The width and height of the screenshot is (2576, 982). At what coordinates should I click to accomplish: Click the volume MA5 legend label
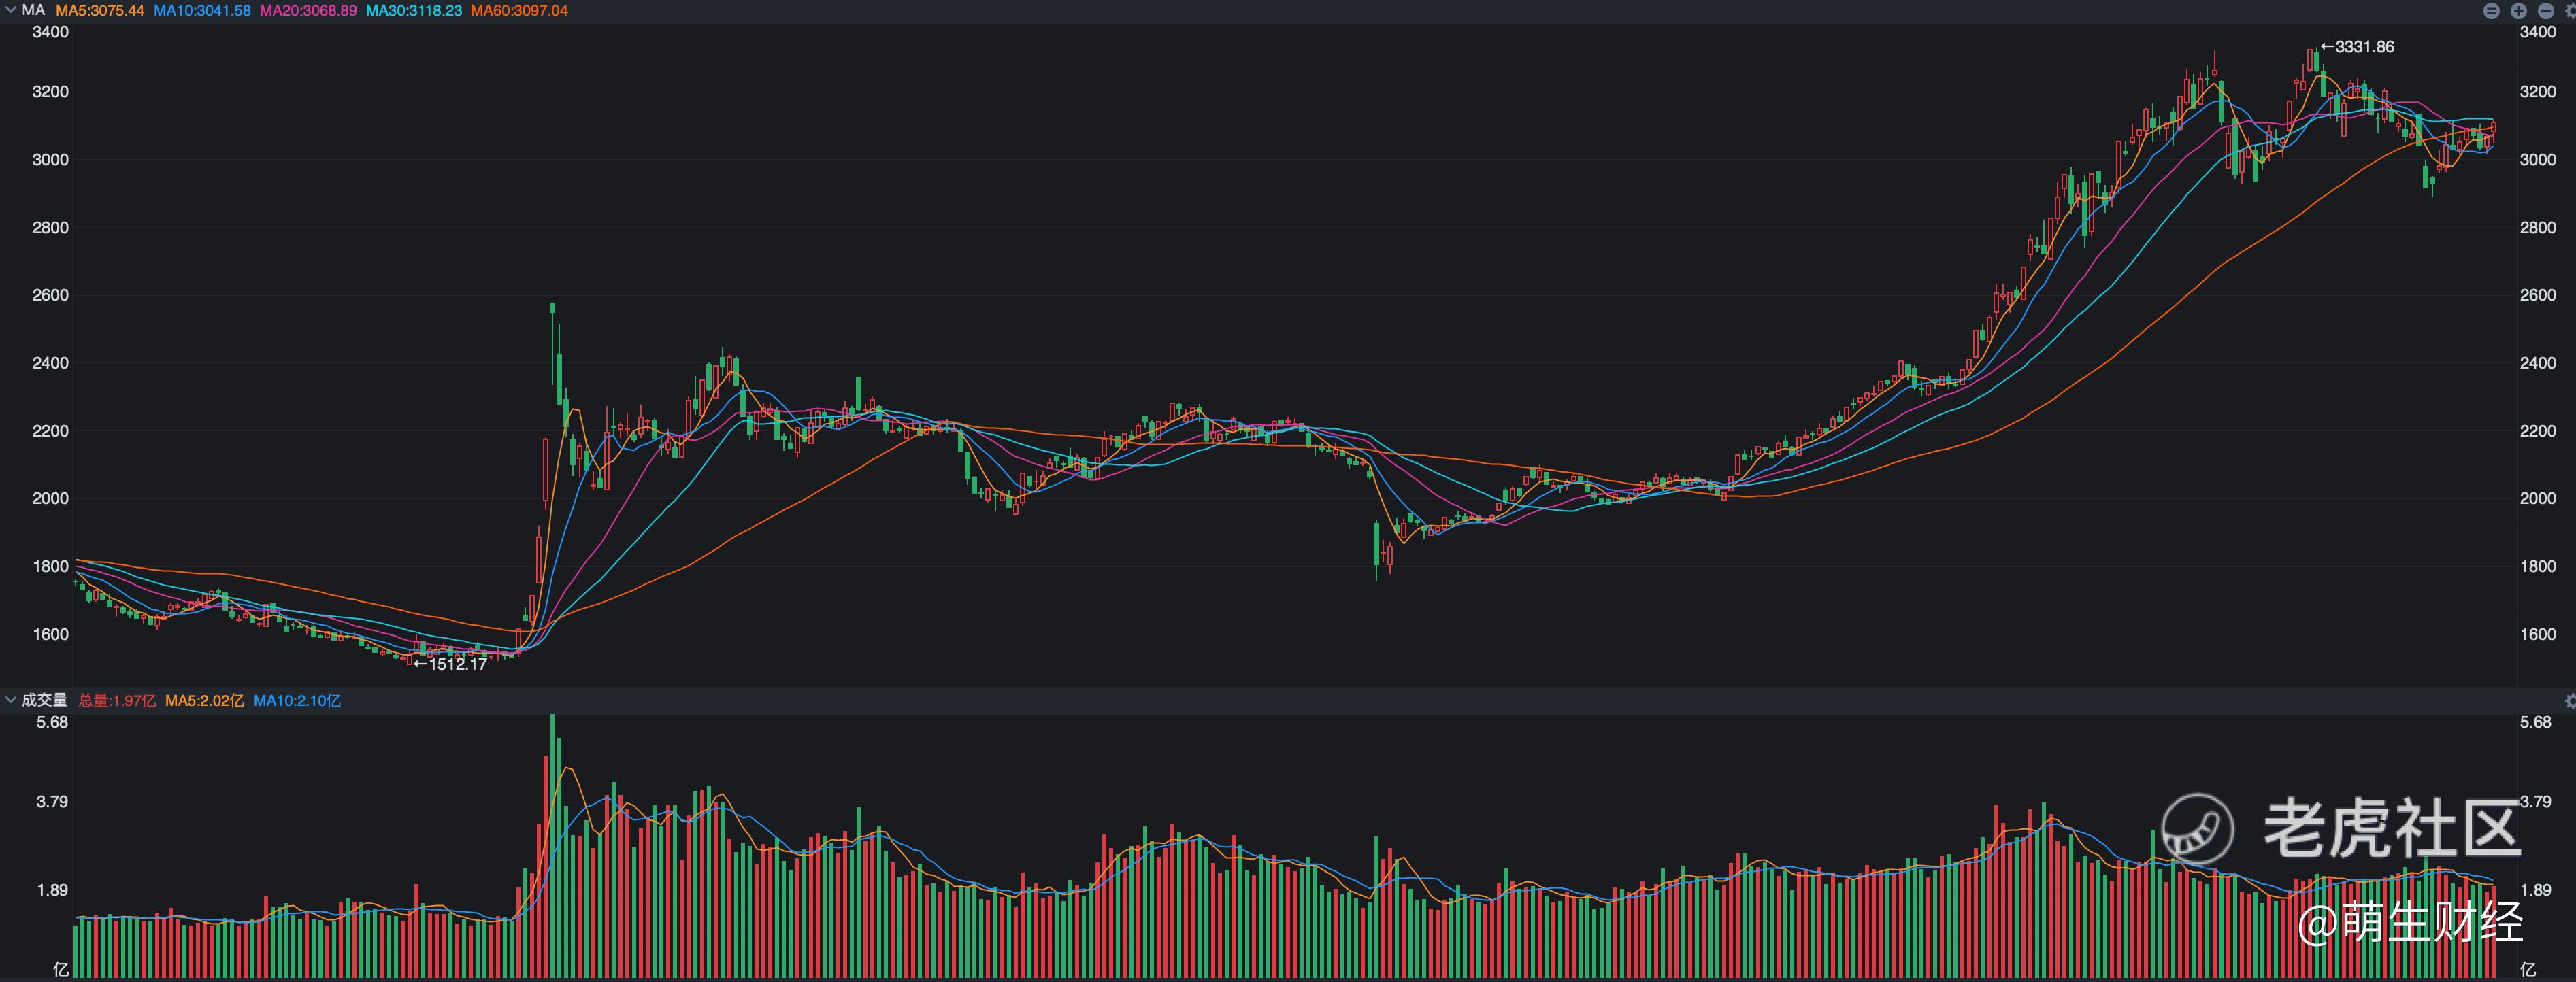click(x=204, y=701)
